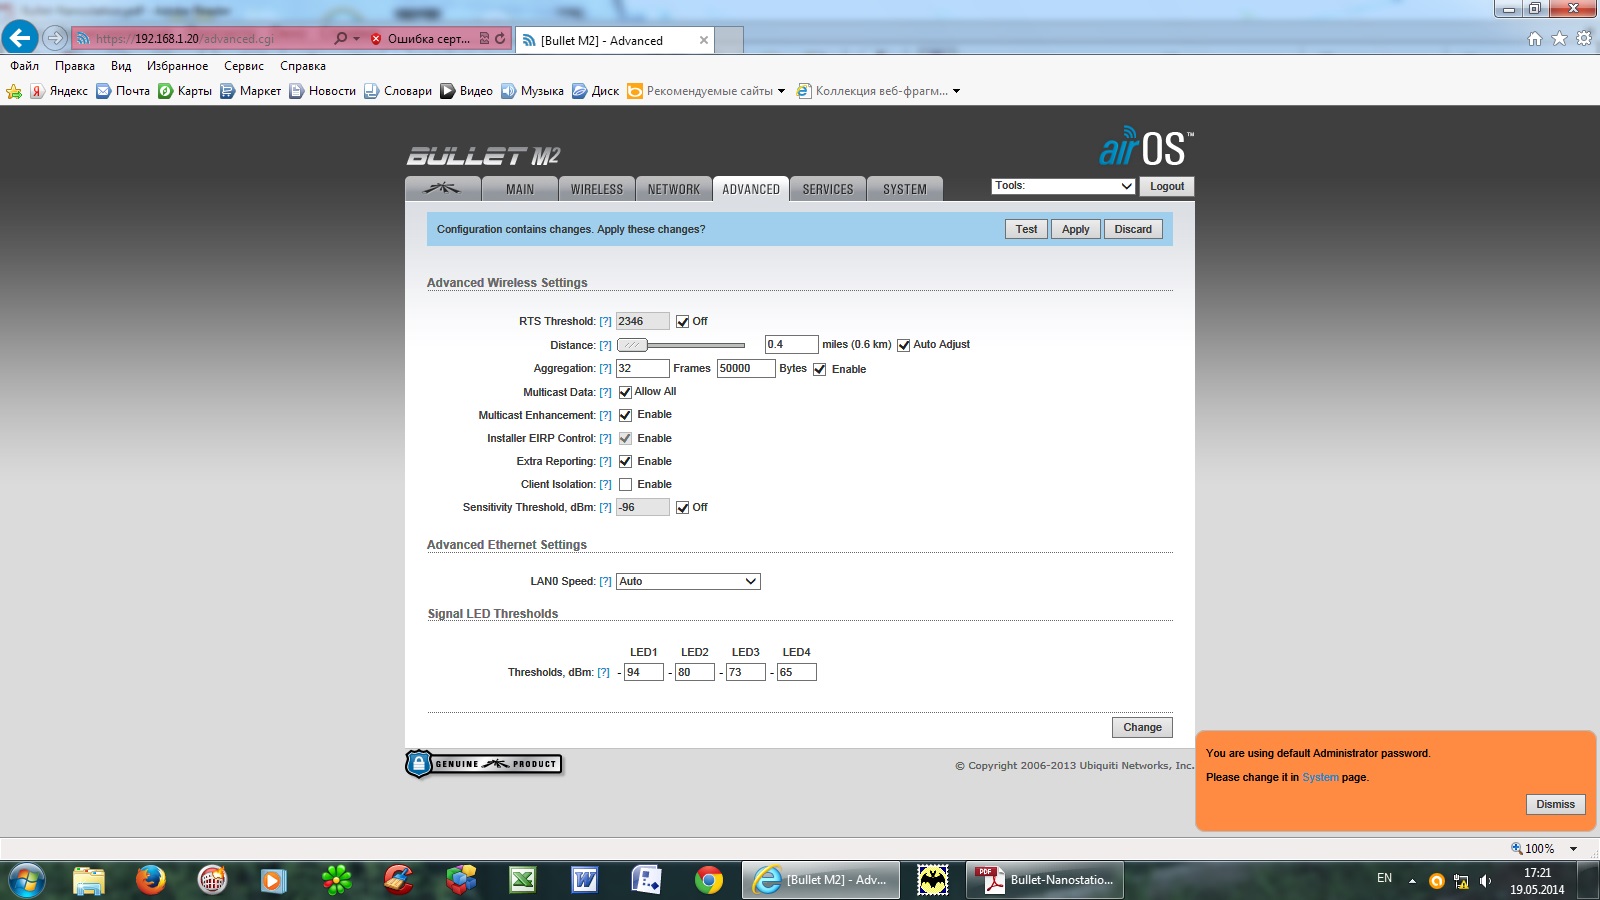The height and width of the screenshot is (900, 1600).
Task: Open help for Multicast Data
Action: (x=605, y=393)
